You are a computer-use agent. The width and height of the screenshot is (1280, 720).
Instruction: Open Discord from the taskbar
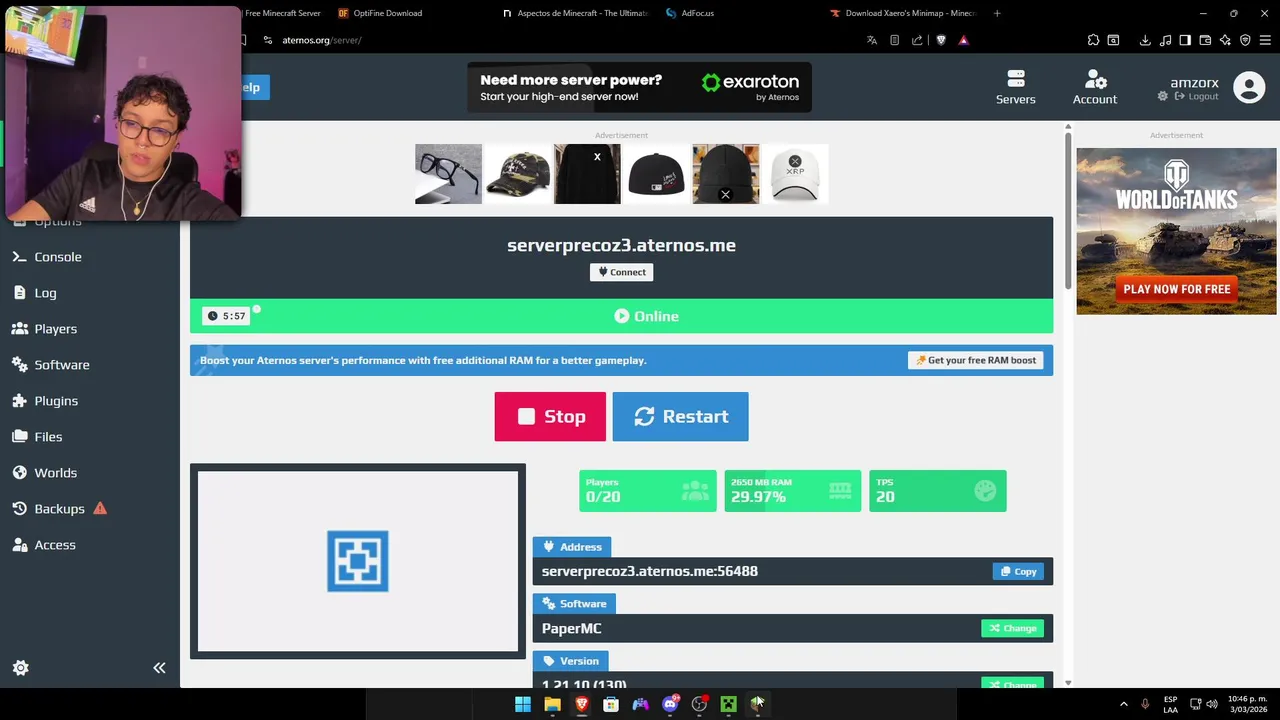coord(670,704)
